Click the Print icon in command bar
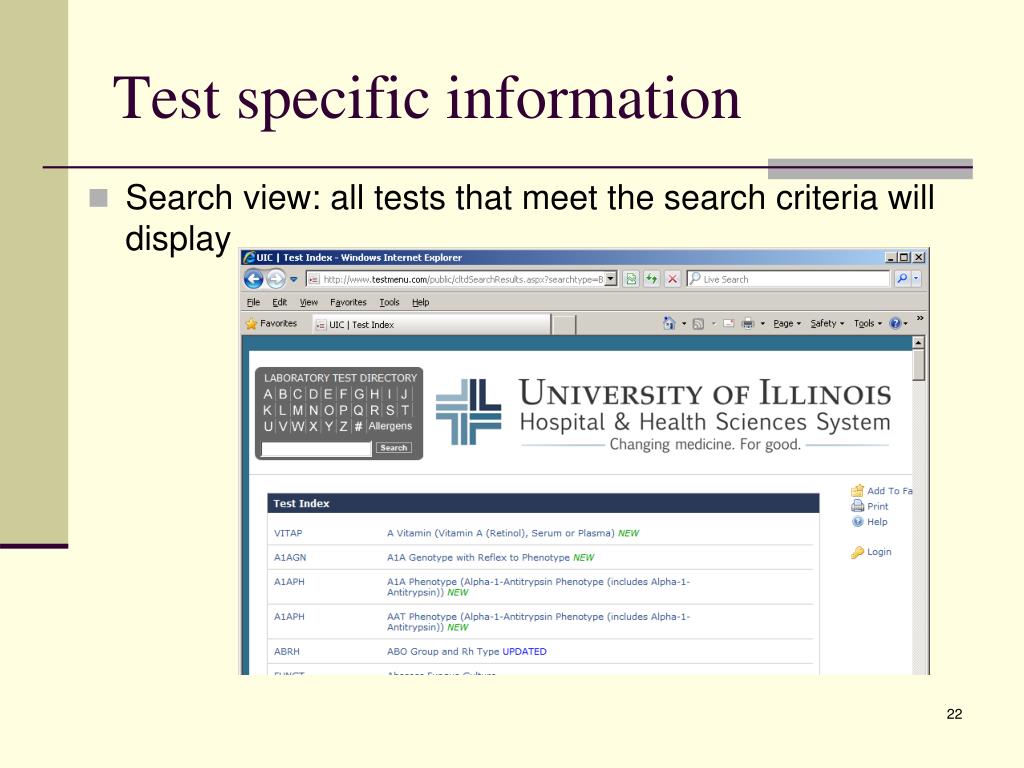1024x768 pixels. point(748,323)
